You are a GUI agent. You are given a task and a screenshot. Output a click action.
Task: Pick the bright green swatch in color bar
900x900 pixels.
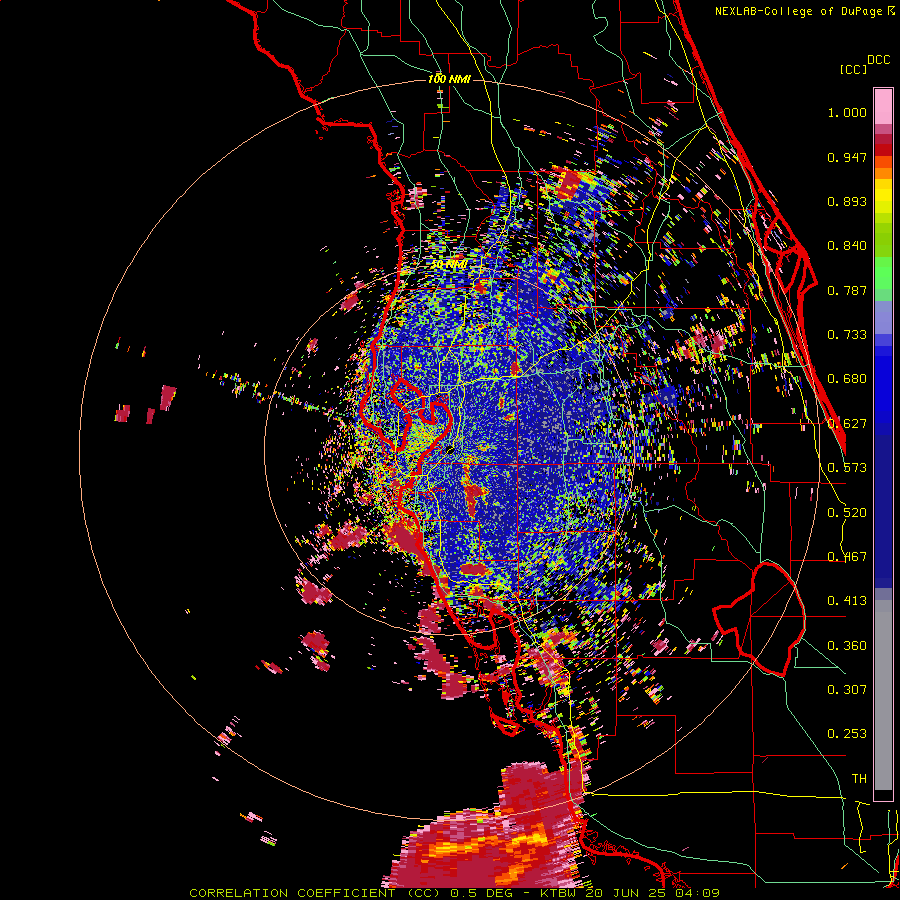tap(883, 272)
